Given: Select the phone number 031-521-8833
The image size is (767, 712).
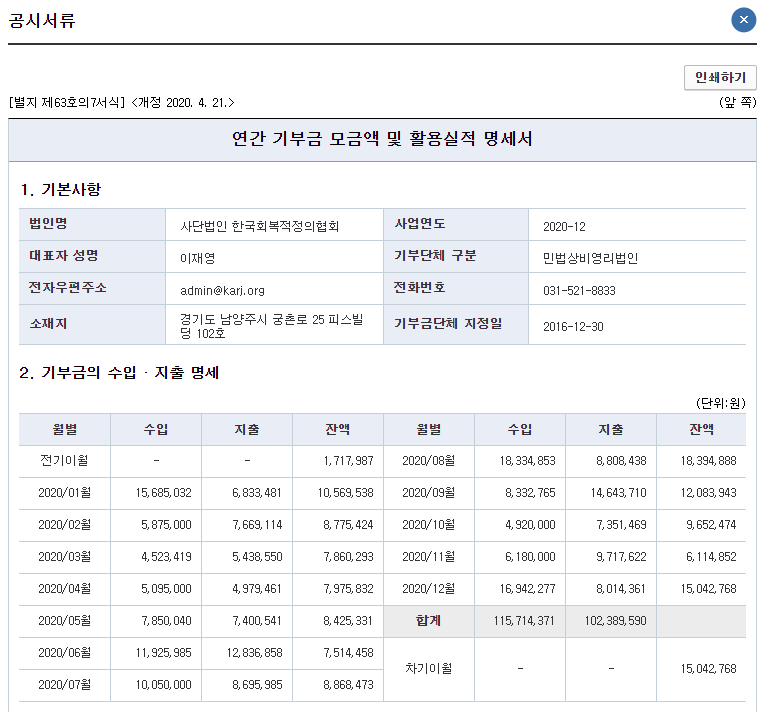Looking at the screenshot, I should tap(579, 290).
